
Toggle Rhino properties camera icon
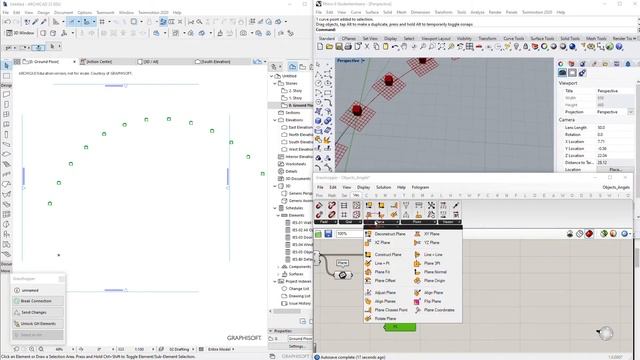tap(562, 73)
